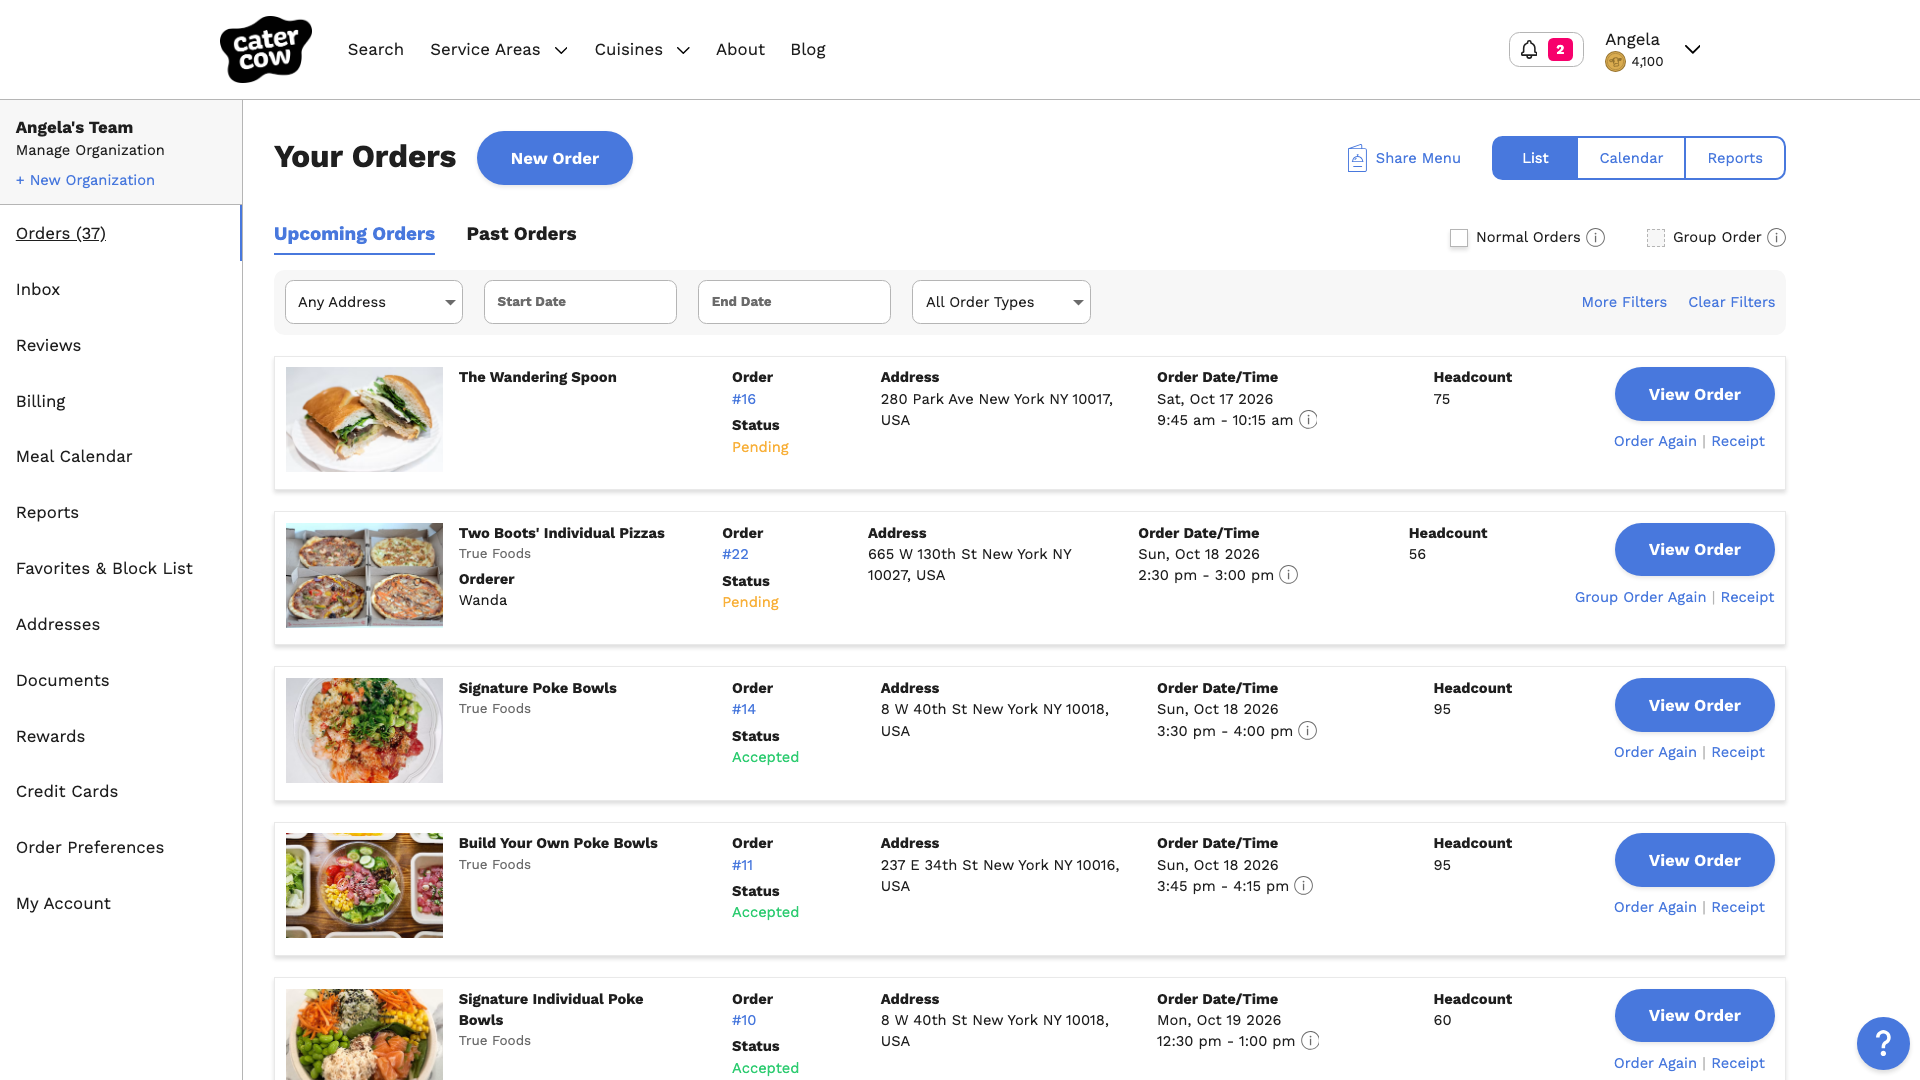Click time info icon for order #14
The height and width of the screenshot is (1080, 1920).
coord(1308,731)
